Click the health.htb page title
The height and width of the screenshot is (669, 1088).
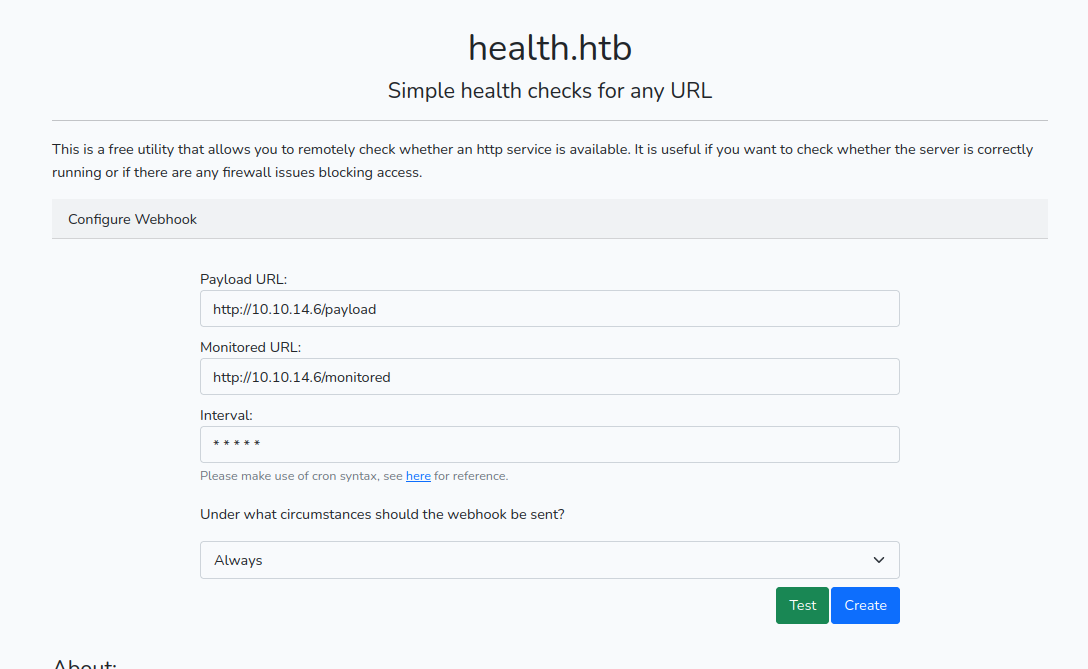[x=549, y=47]
